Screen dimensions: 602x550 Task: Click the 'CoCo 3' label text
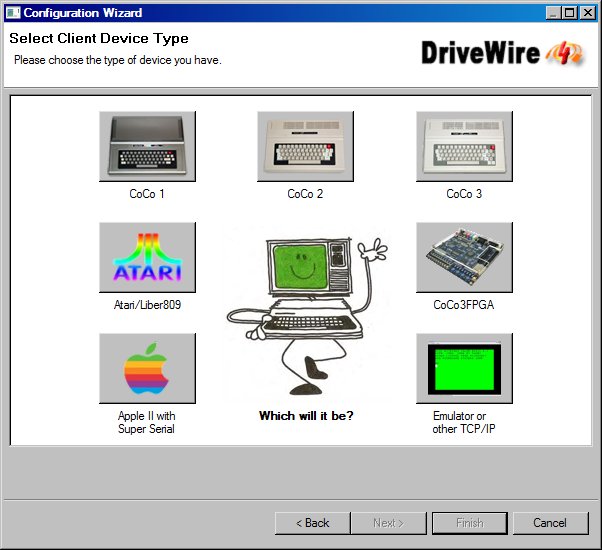coord(464,194)
